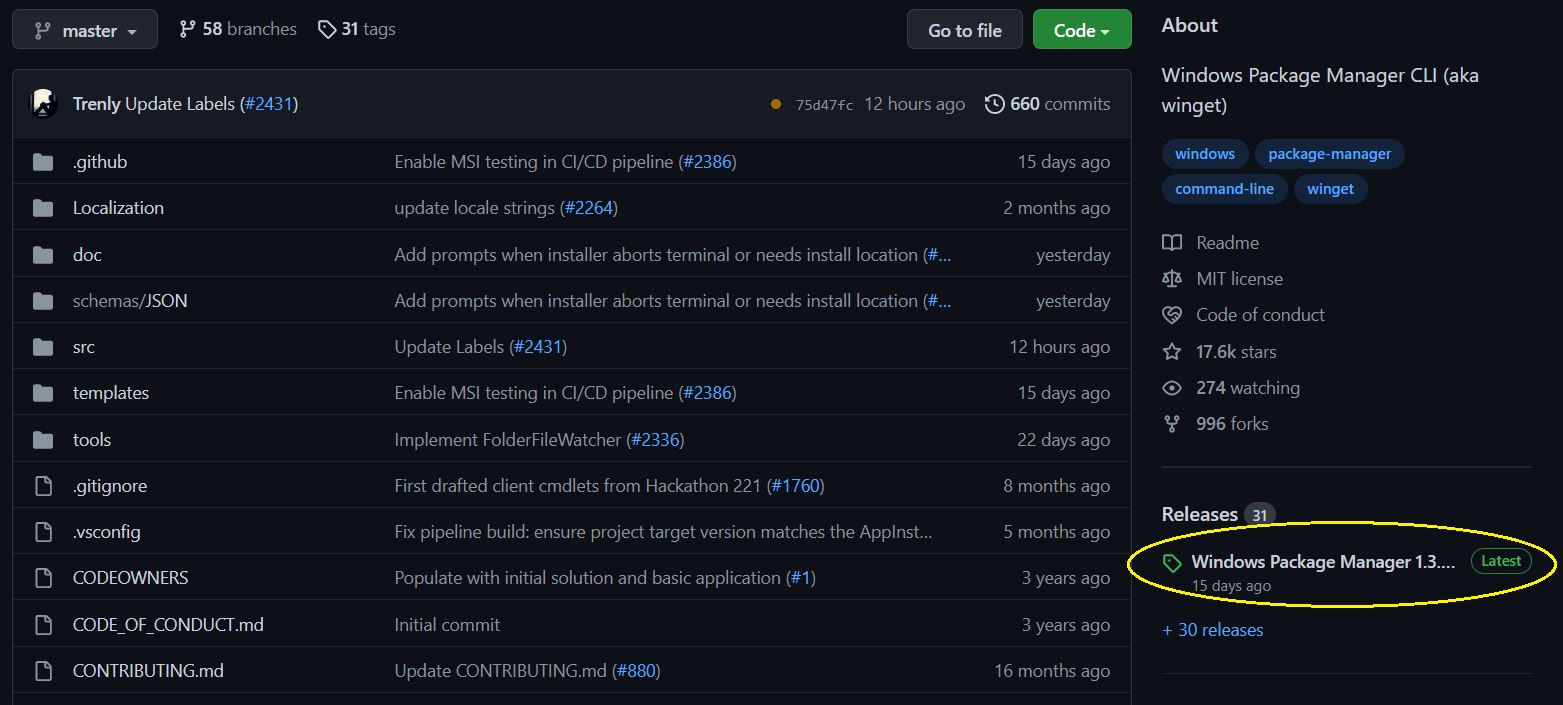The image size is (1563, 705).
Task: Select the windows topic tag
Action: tap(1205, 154)
